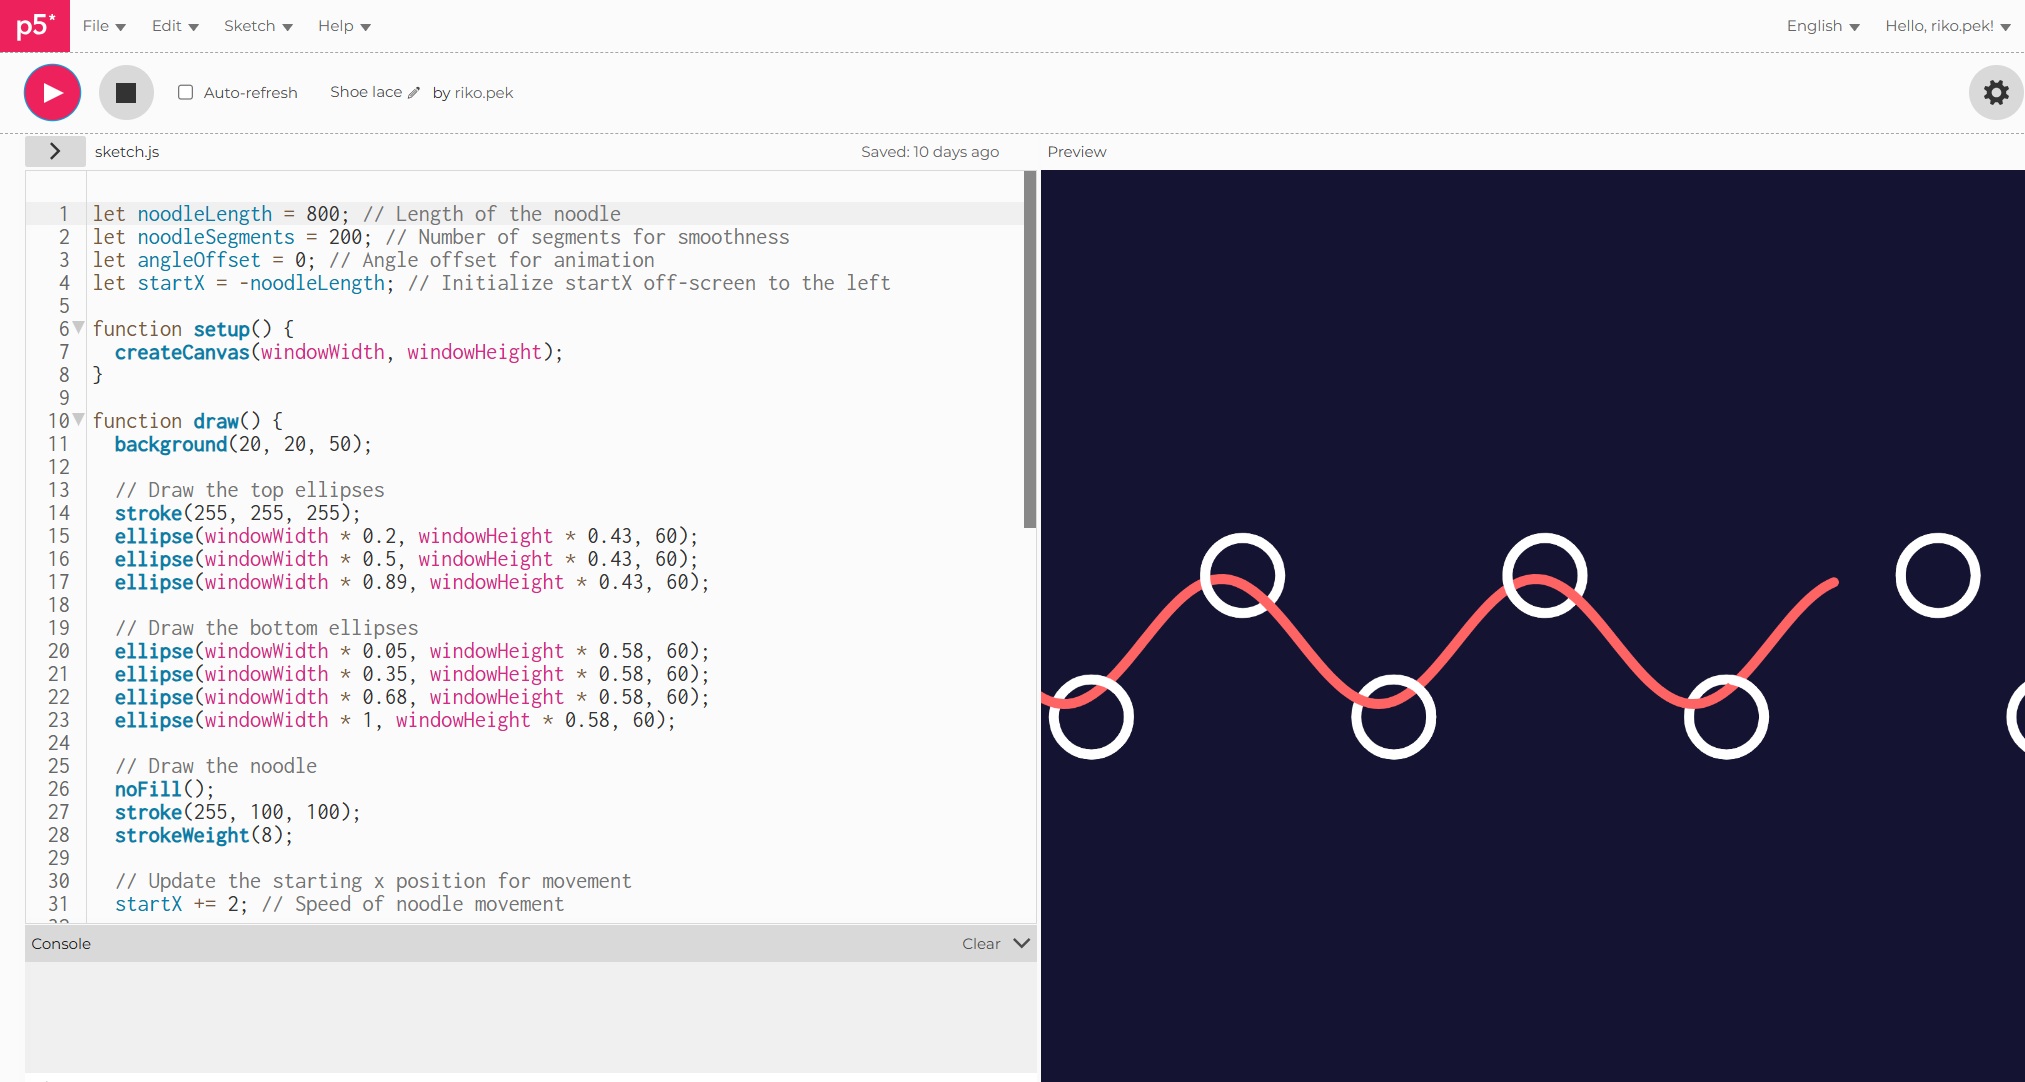
Task: Fold the setup function at line 6
Action: coord(79,327)
